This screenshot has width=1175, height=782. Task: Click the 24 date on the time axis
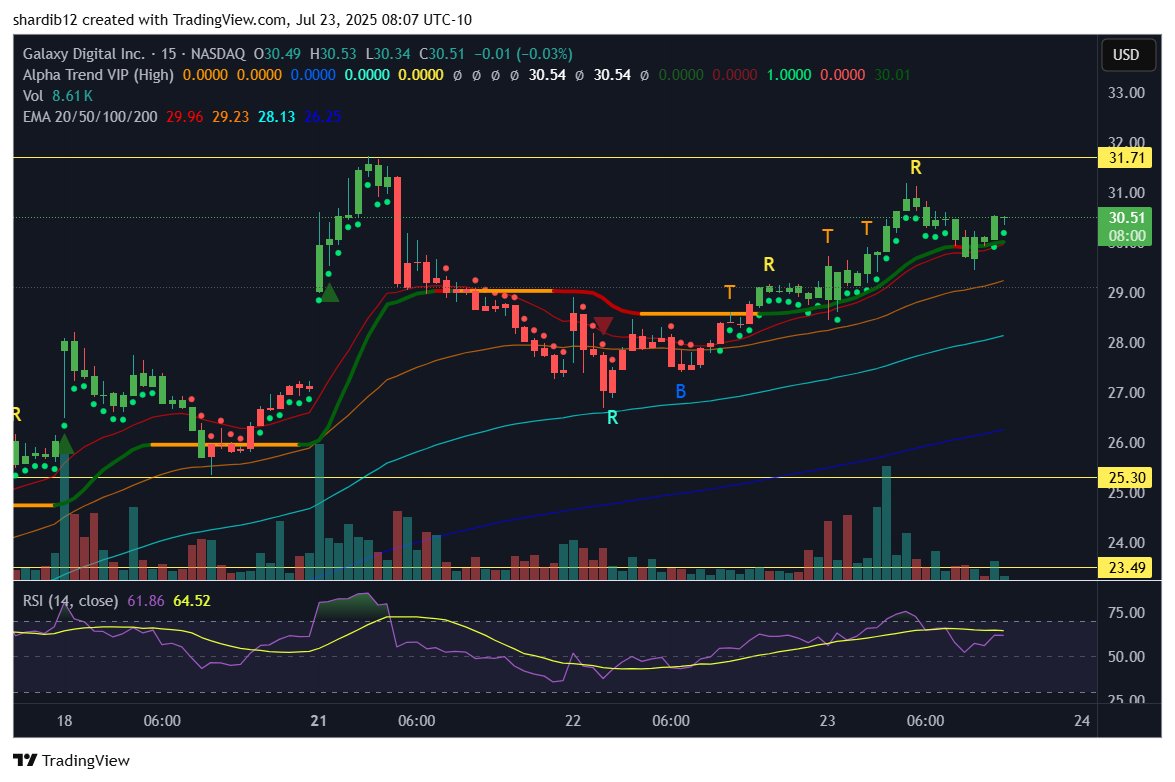(1081, 721)
